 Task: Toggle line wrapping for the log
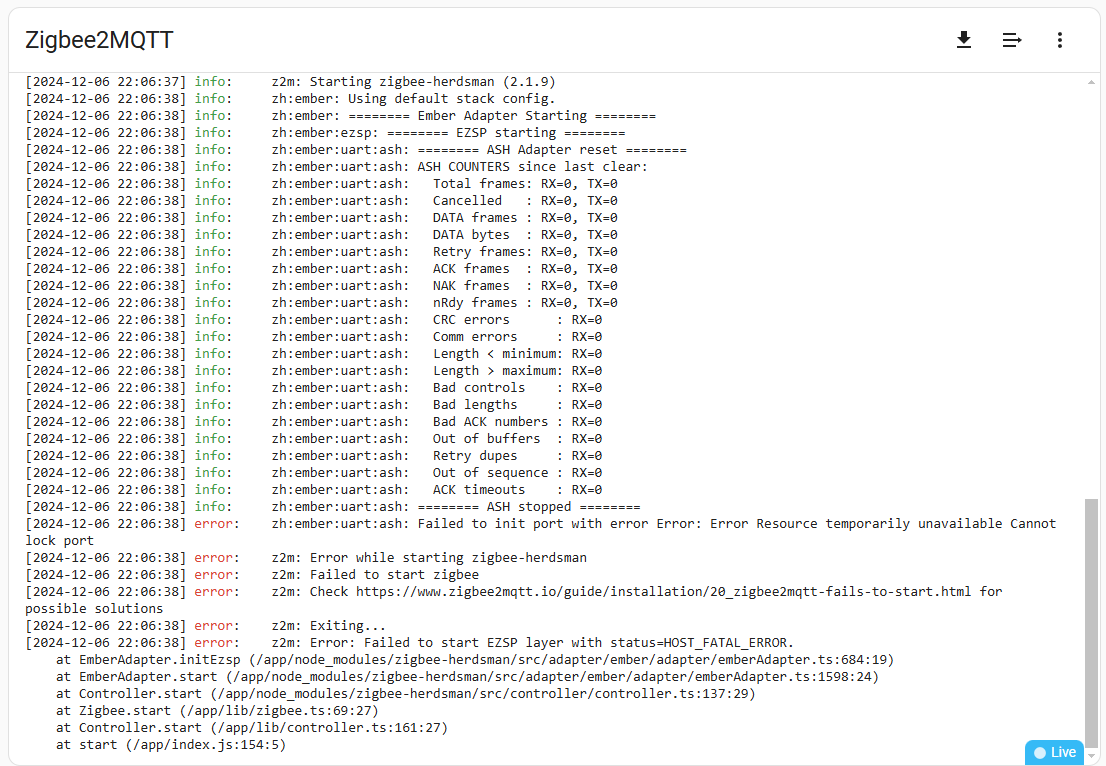[x=1012, y=40]
